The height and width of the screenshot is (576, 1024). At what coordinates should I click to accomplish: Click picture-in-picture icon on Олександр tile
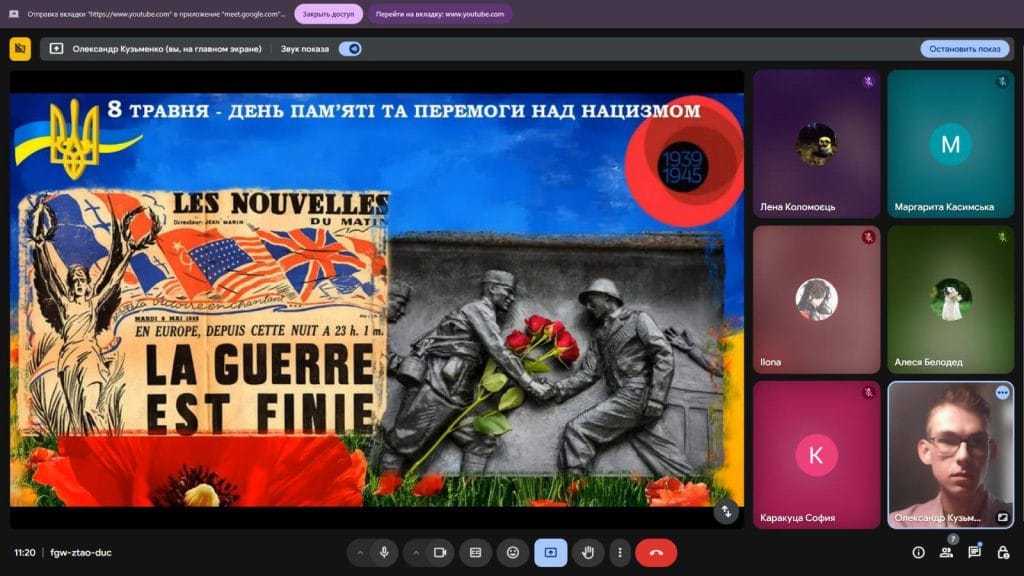[x=1002, y=517]
